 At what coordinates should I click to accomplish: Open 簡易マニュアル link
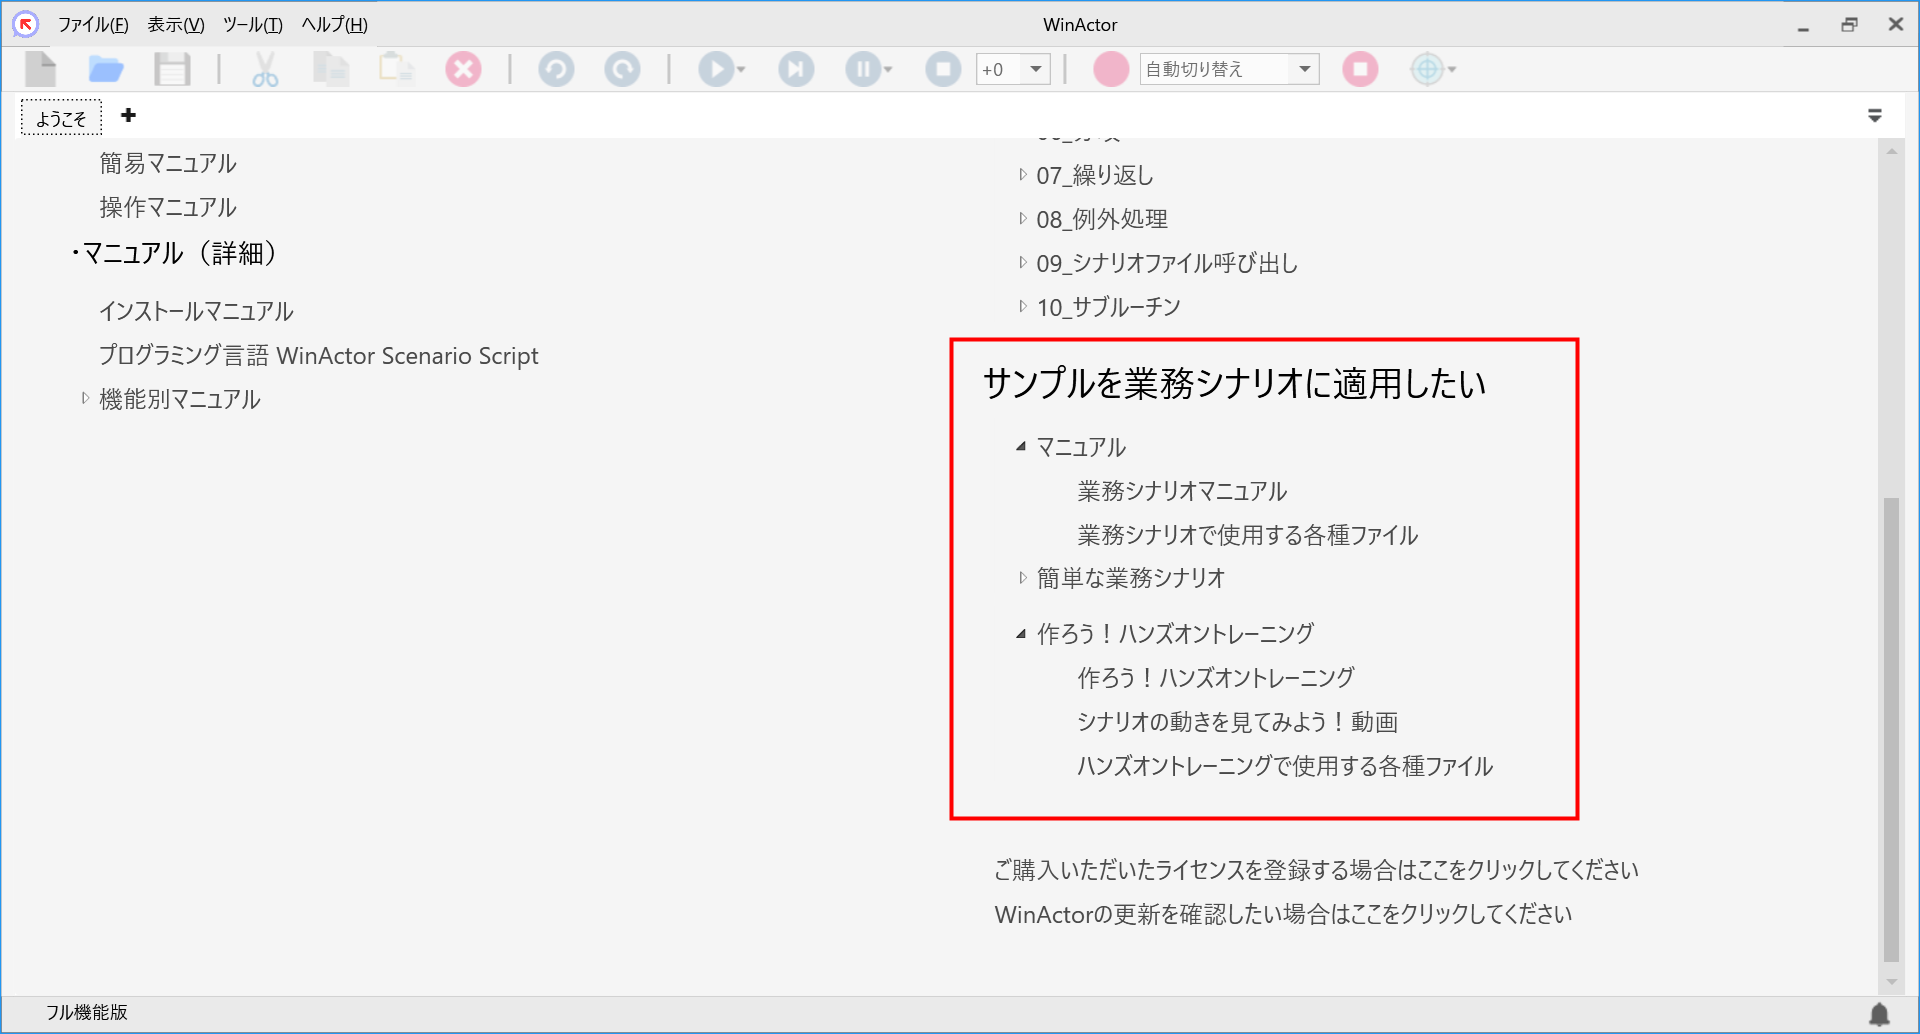pos(168,163)
